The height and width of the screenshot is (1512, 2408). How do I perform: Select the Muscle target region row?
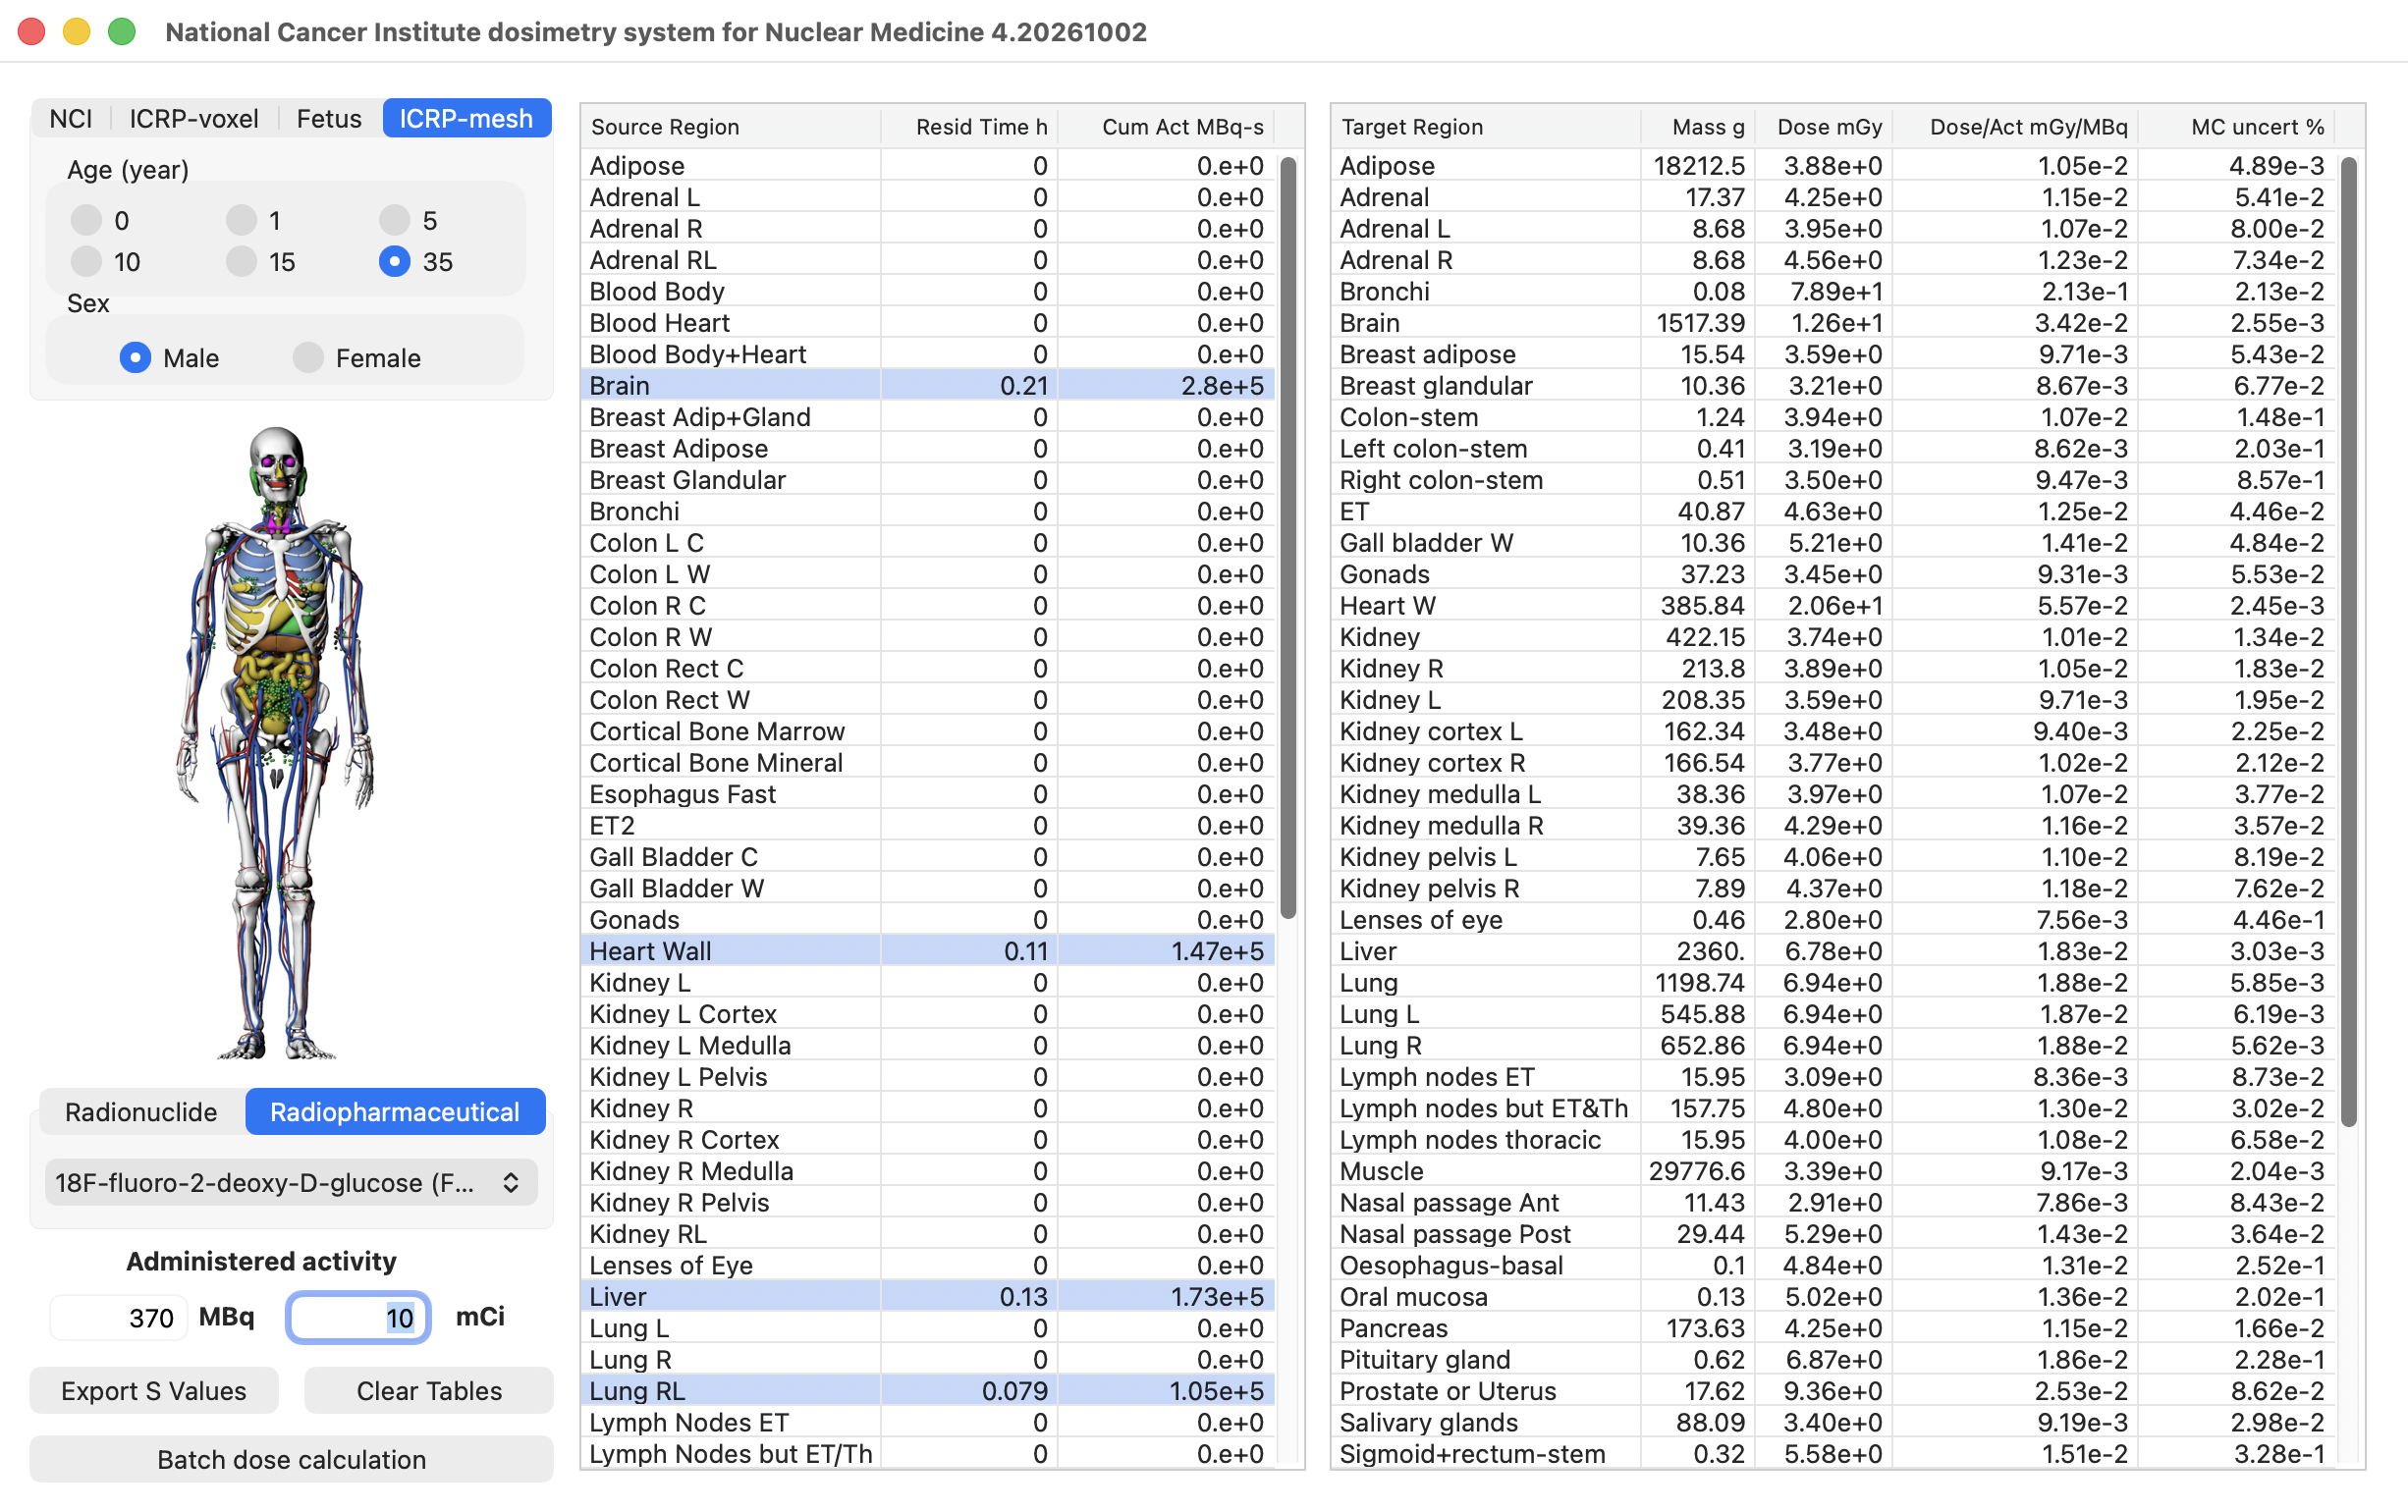[x=1834, y=1170]
